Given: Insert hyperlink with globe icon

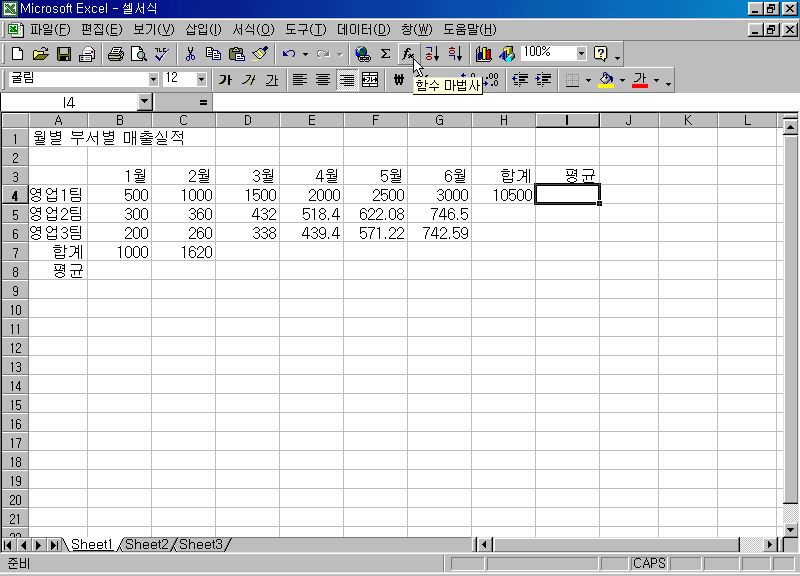Looking at the screenshot, I should tap(363, 54).
